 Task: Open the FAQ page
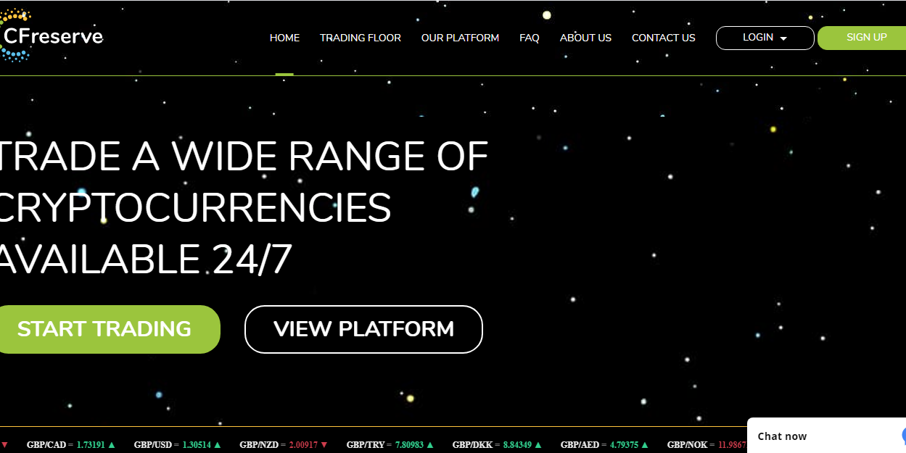click(x=529, y=38)
